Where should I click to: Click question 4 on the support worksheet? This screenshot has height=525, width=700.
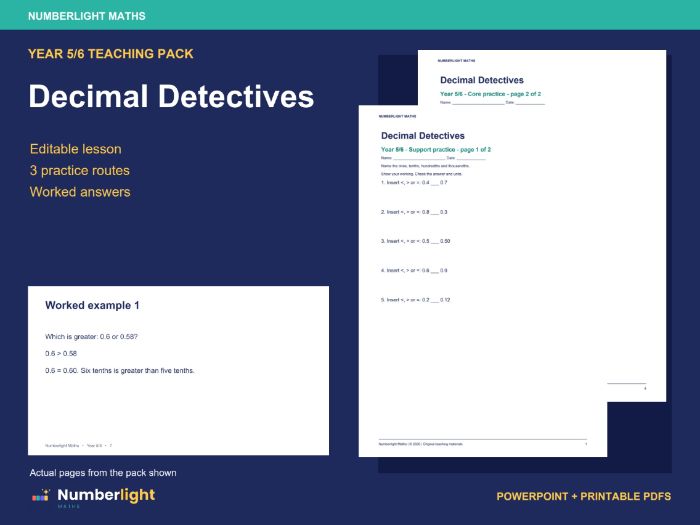pyautogui.click(x=414, y=271)
